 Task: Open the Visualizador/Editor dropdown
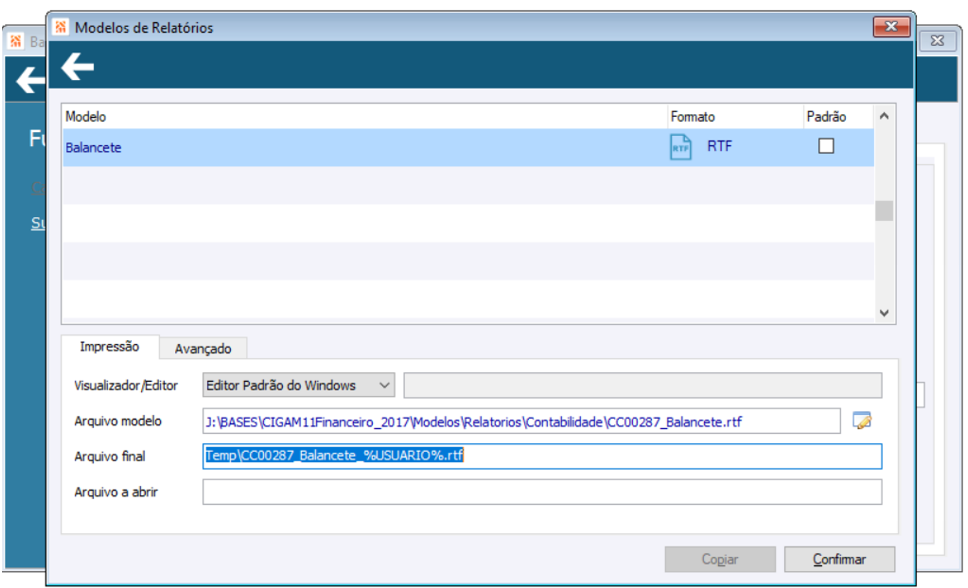tap(298, 385)
